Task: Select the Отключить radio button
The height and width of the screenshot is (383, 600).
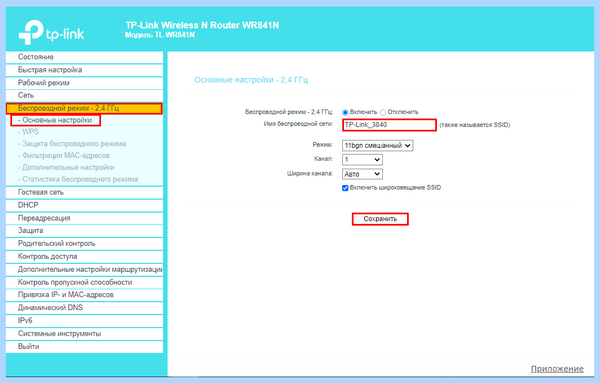Action: [383, 112]
